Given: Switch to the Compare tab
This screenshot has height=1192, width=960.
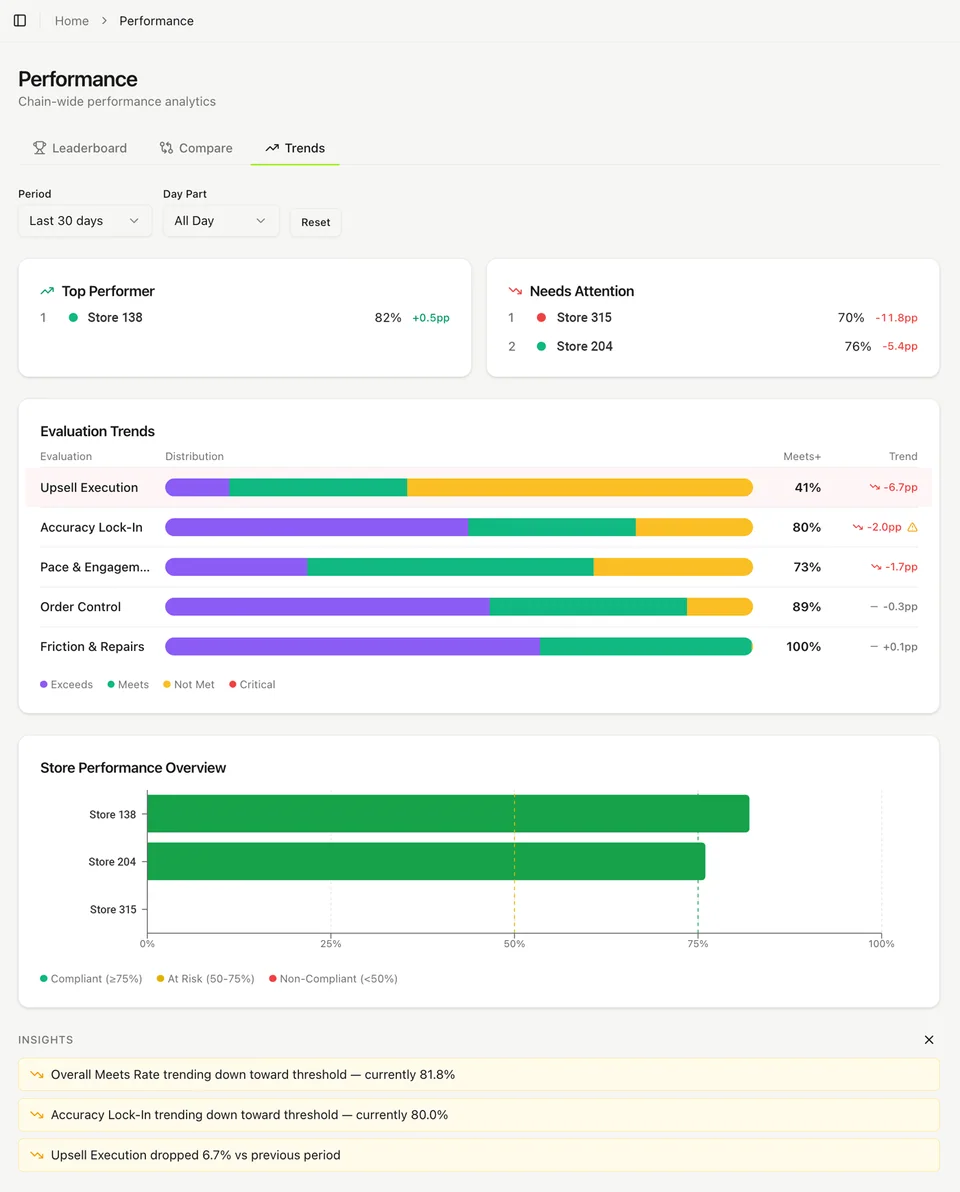Looking at the screenshot, I should point(196,147).
